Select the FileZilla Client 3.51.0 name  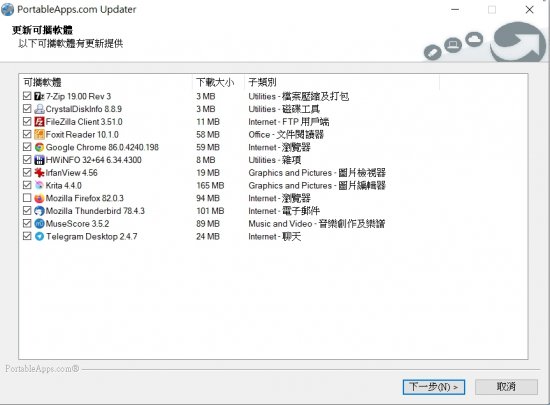coord(84,122)
